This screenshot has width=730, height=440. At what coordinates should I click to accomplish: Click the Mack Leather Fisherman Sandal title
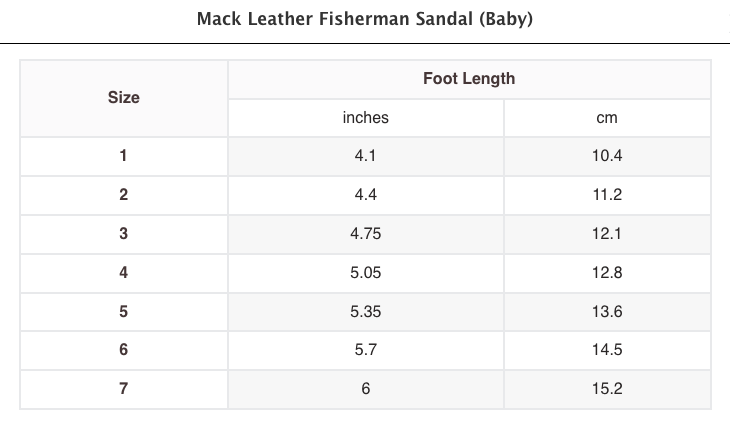click(365, 20)
